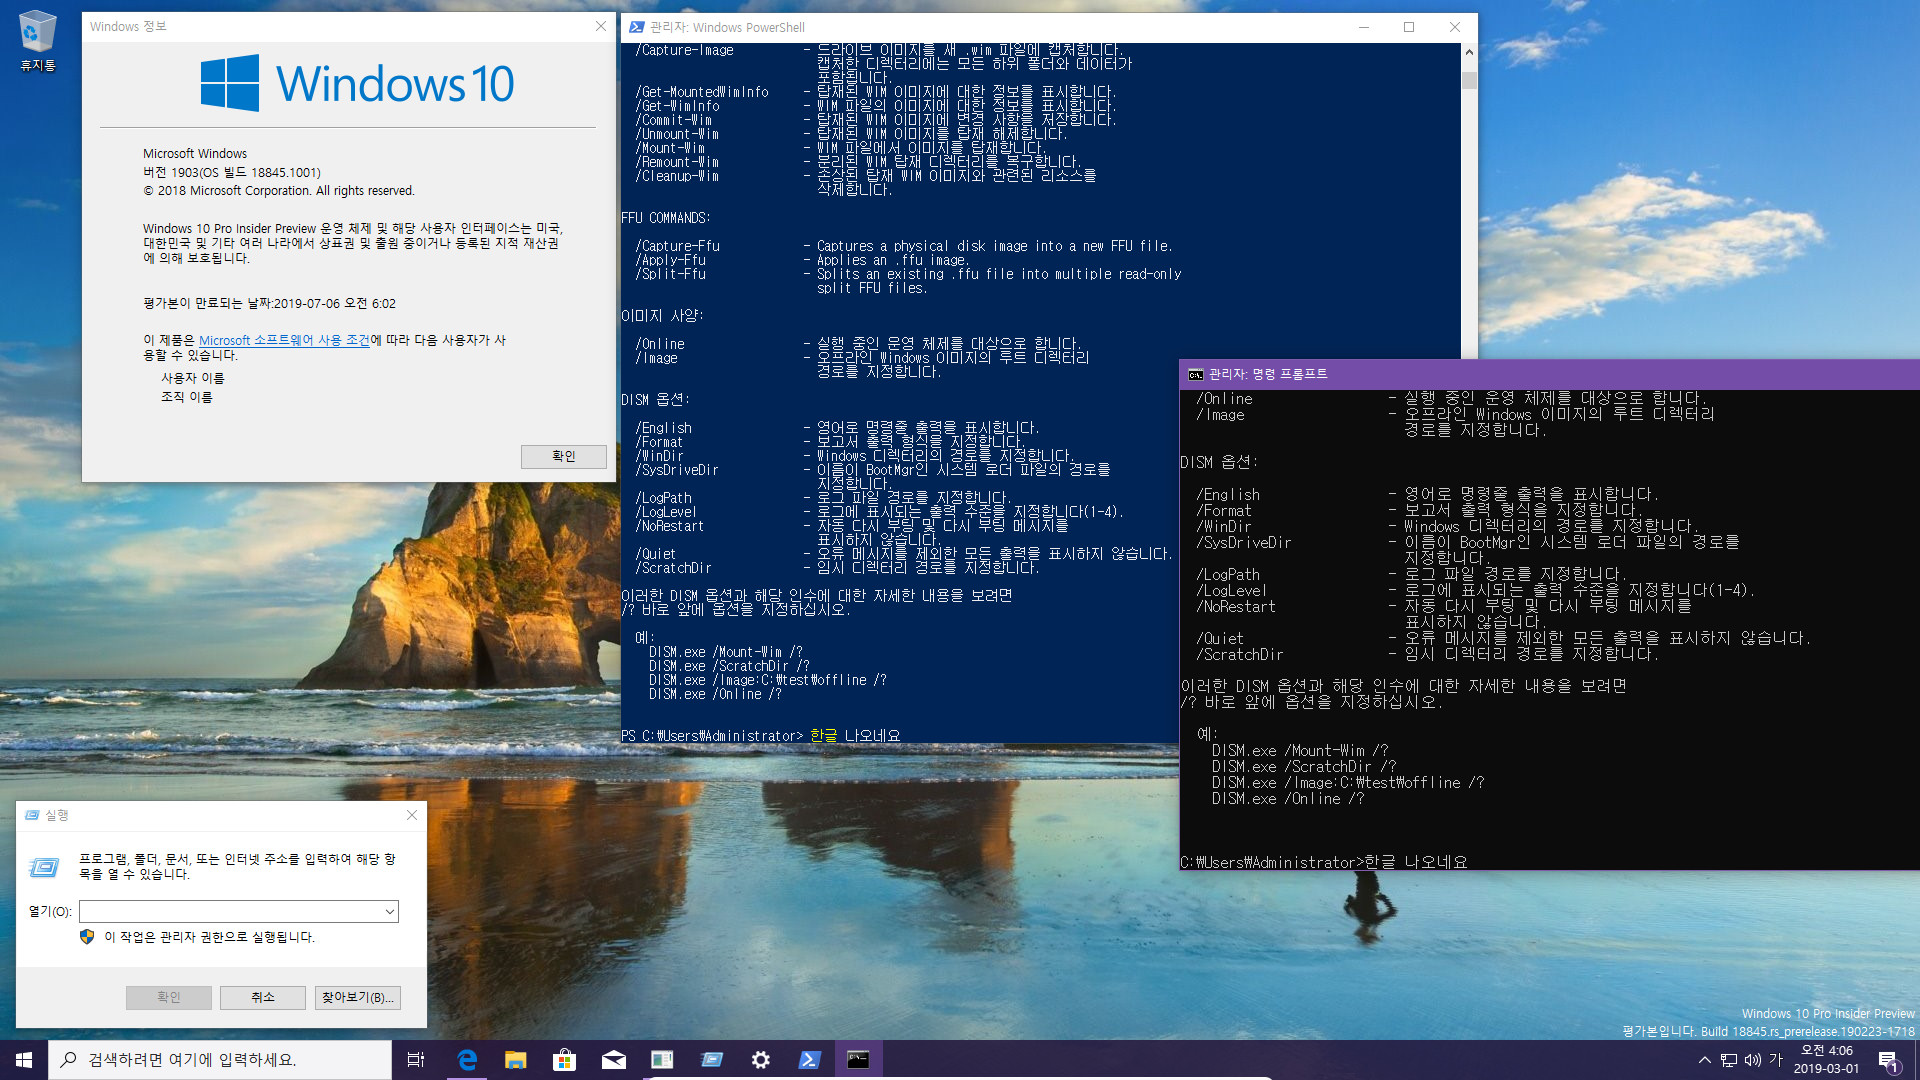The image size is (1920, 1080).
Task: Click '/LogLevel' in Command Prompt output
Action: click(x=1231, y=591)
